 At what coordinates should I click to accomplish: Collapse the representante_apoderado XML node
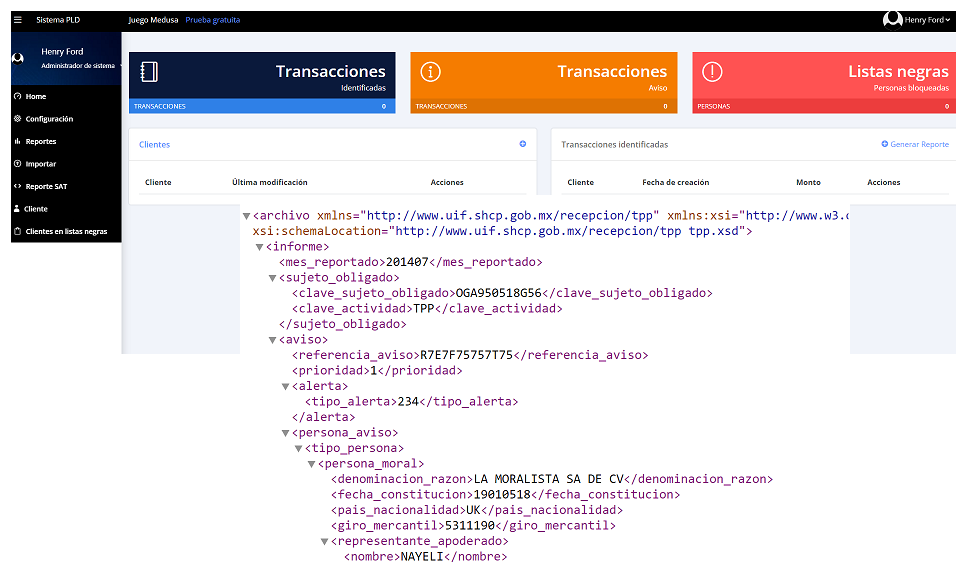[324, 542]
